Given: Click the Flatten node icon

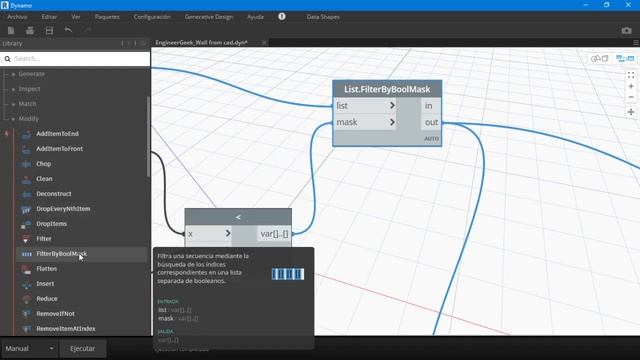Looking at the screenshot, I should pos(26,269).
